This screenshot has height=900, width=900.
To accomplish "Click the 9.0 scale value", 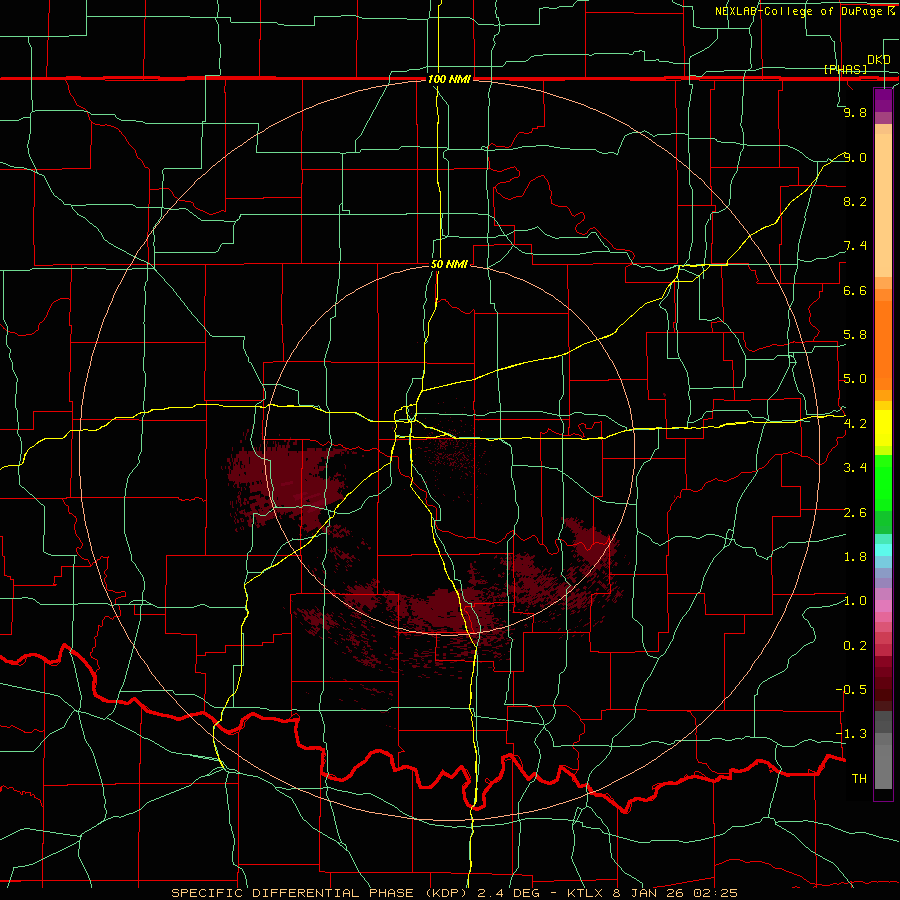I will click(855, 157).
